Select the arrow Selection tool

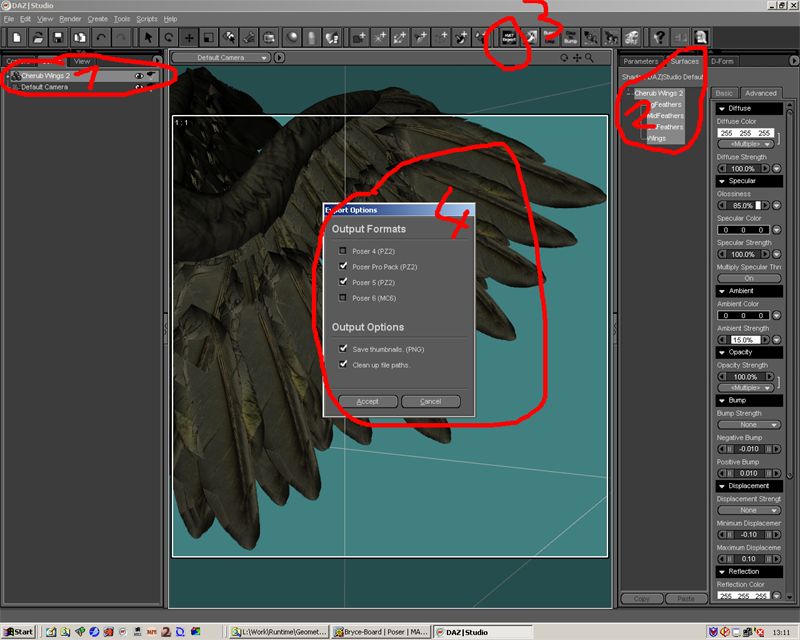pos(148,37)
